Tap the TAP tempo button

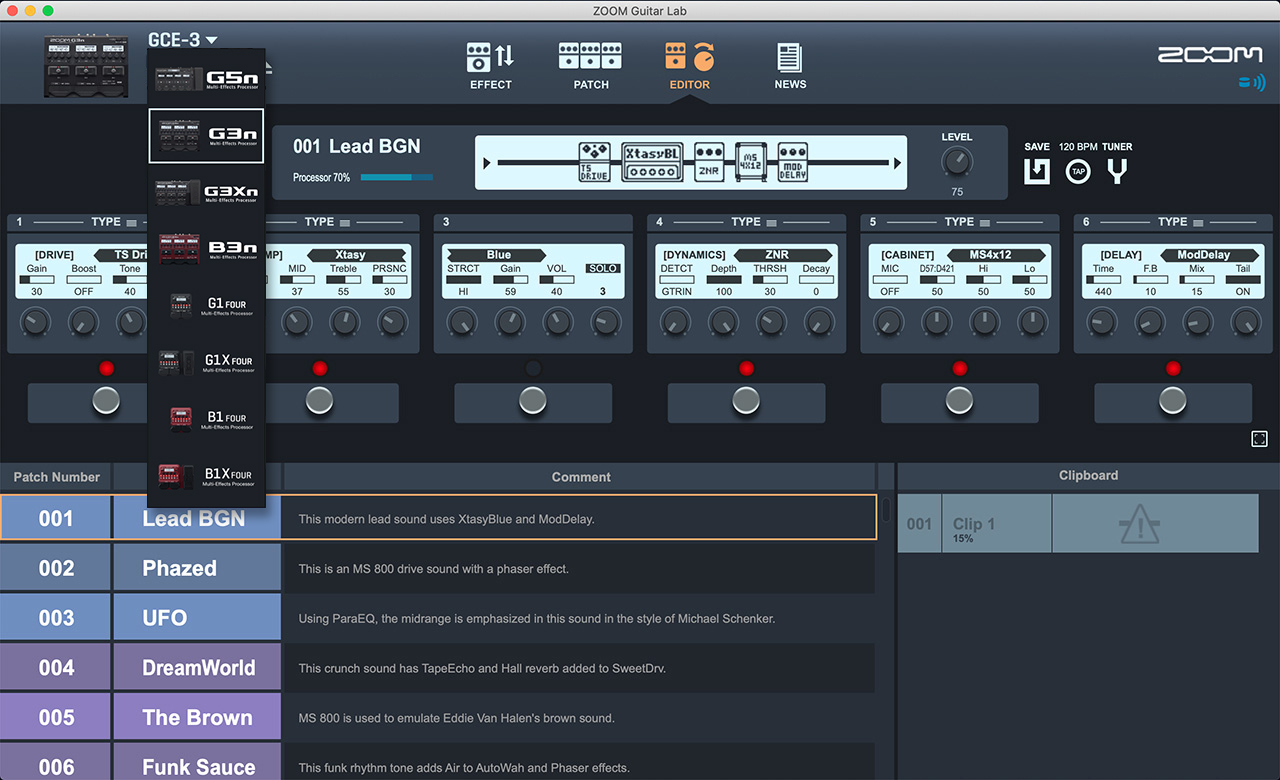[x=1077, y=171]
